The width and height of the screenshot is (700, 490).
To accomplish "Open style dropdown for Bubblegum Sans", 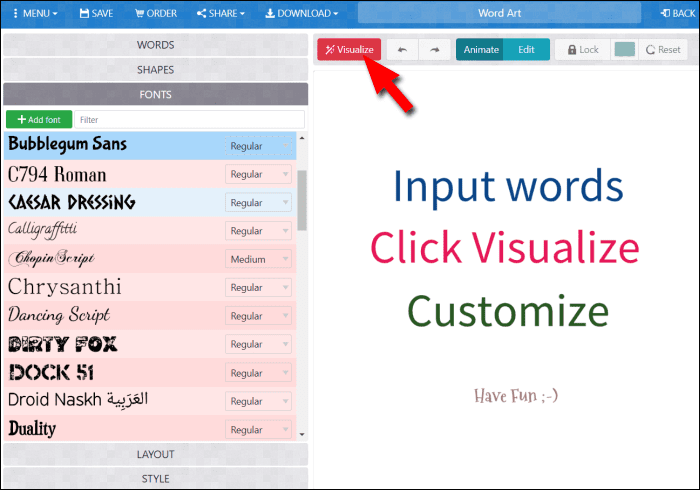I will pyautogui.click(x=259, y=146).
